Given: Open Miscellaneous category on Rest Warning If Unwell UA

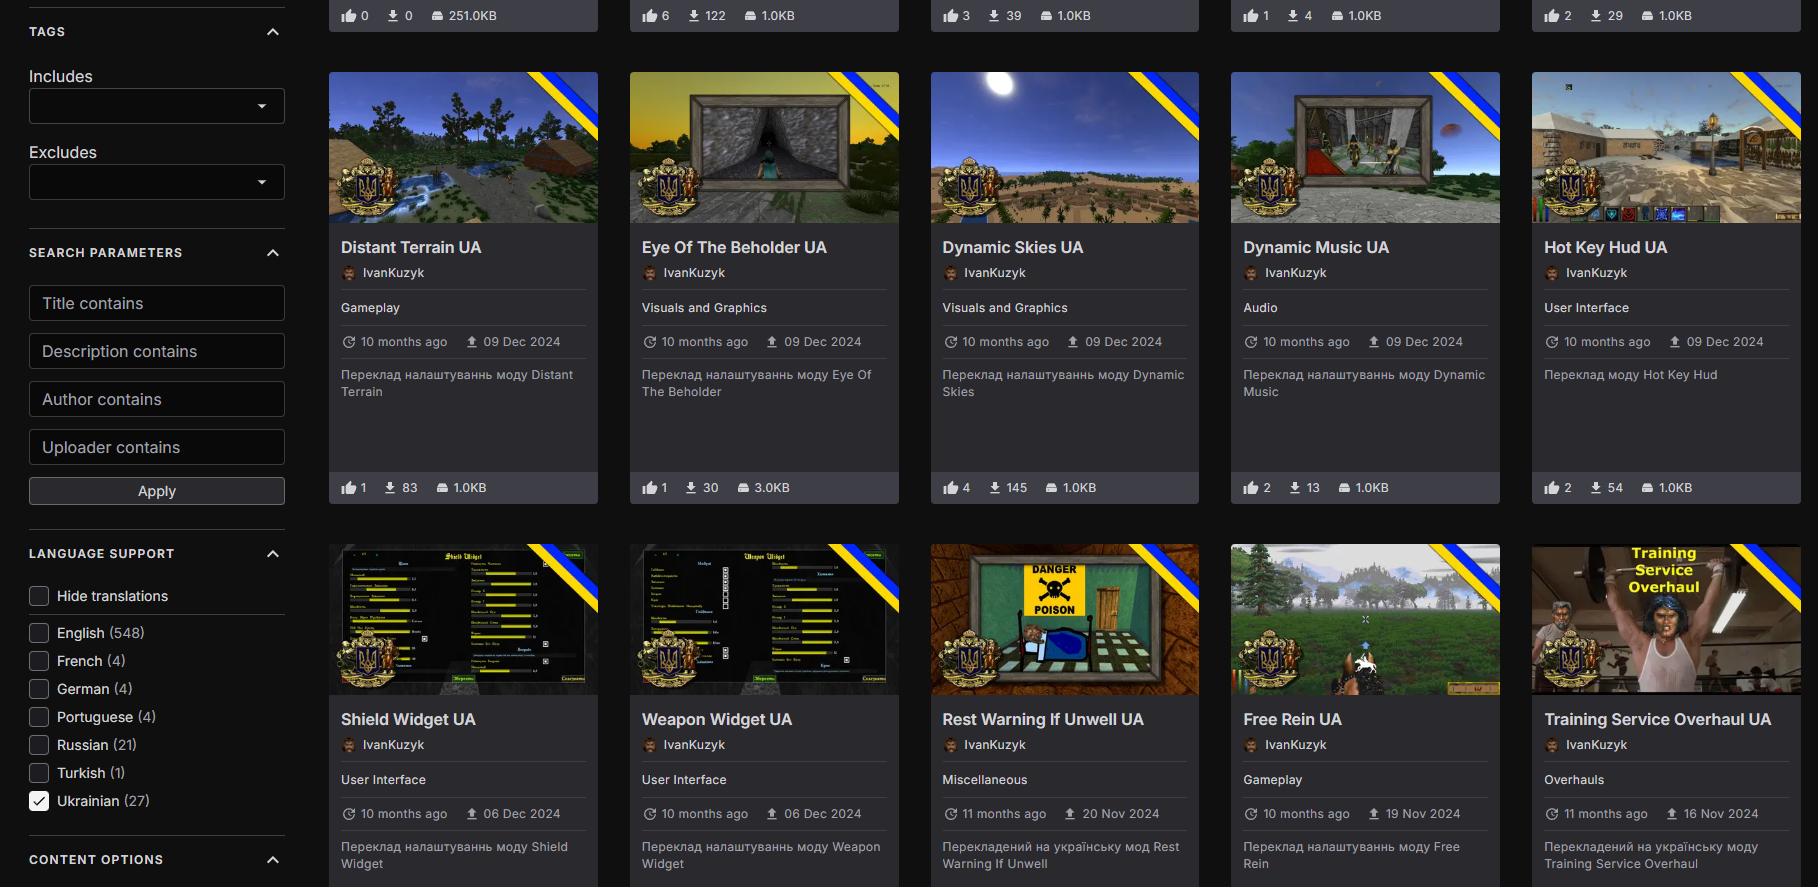Looking at the screenshot, I should pyautogui.click(x=985, y=780).
